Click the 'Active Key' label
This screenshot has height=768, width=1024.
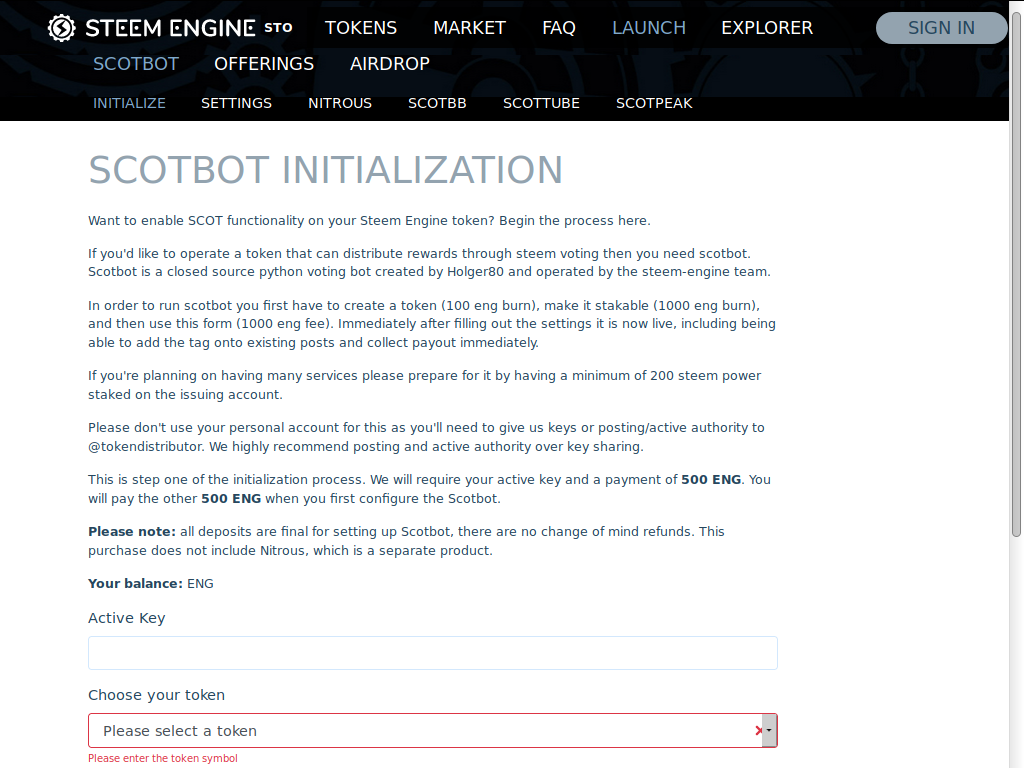coord(127,618)
